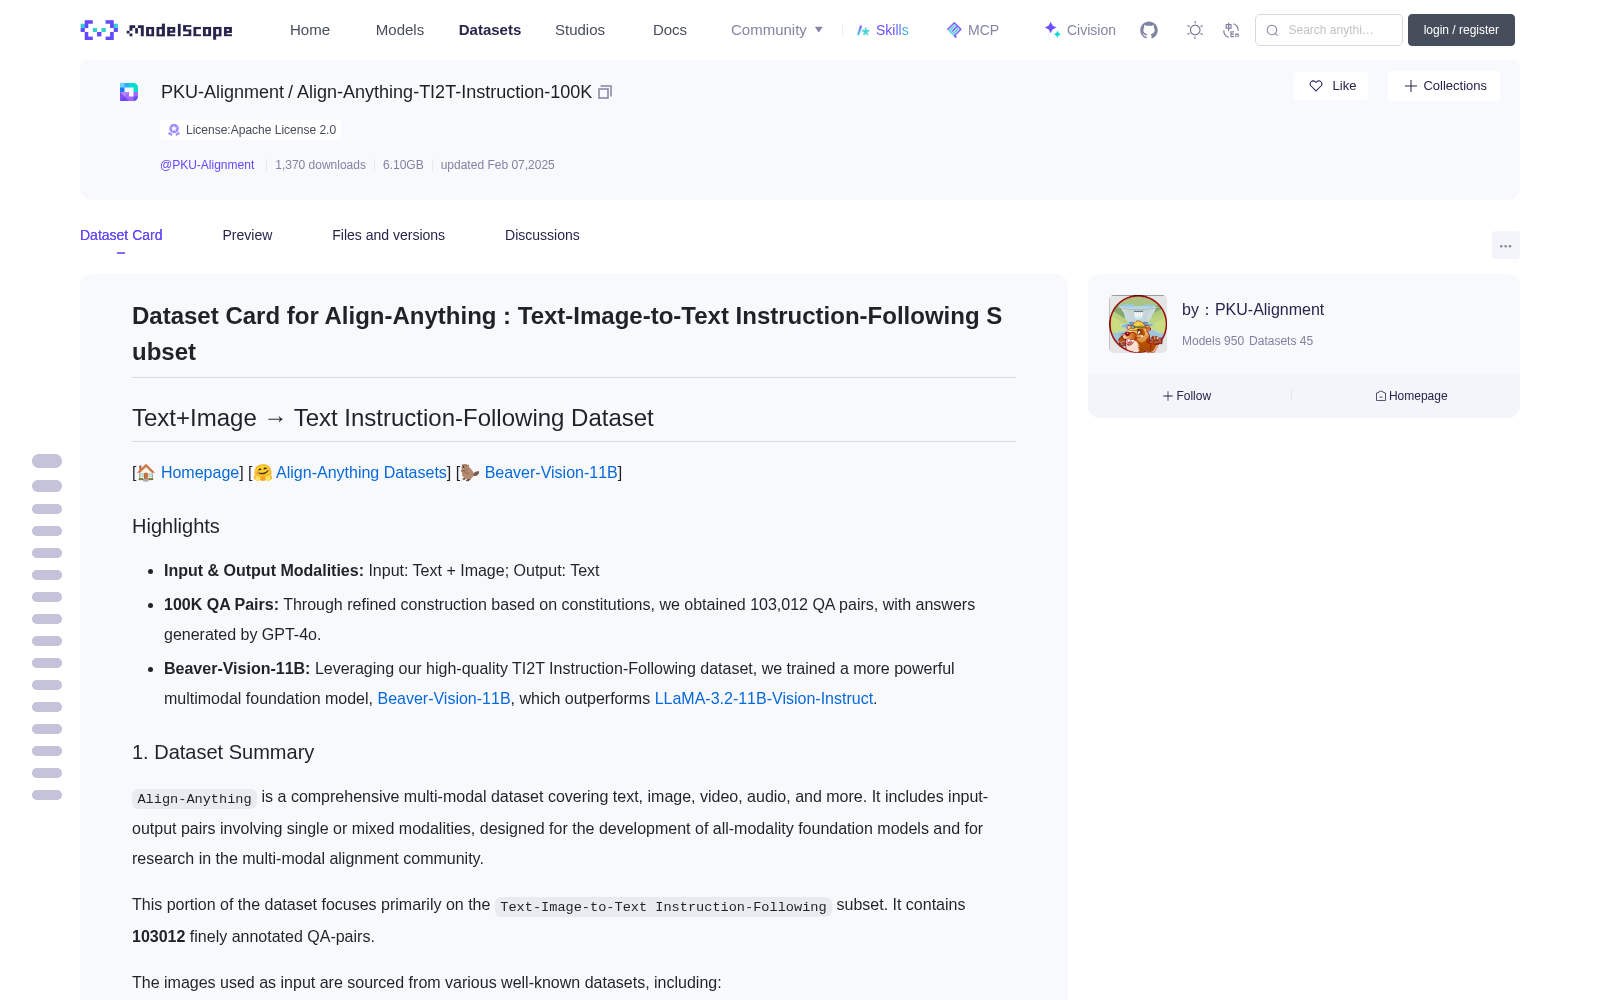Copy dataset name using copy icon
This screenshot has width=1600, height=1000.
[605, 92]
